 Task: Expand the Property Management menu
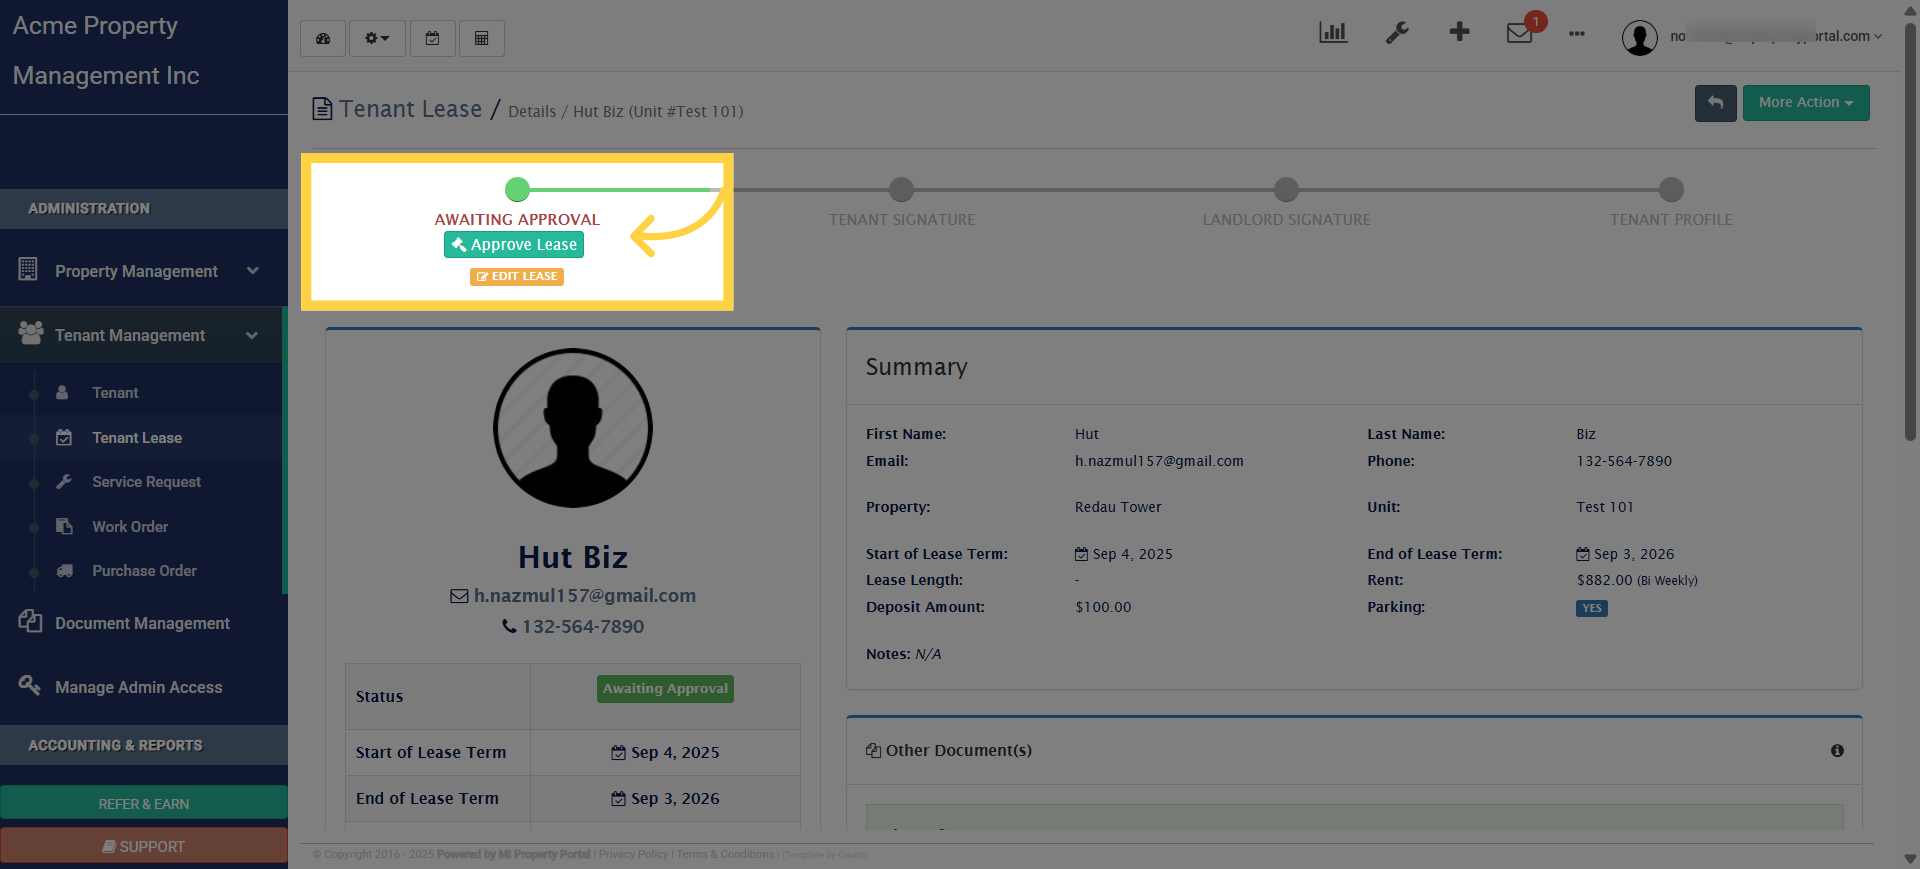click(142, 271)
